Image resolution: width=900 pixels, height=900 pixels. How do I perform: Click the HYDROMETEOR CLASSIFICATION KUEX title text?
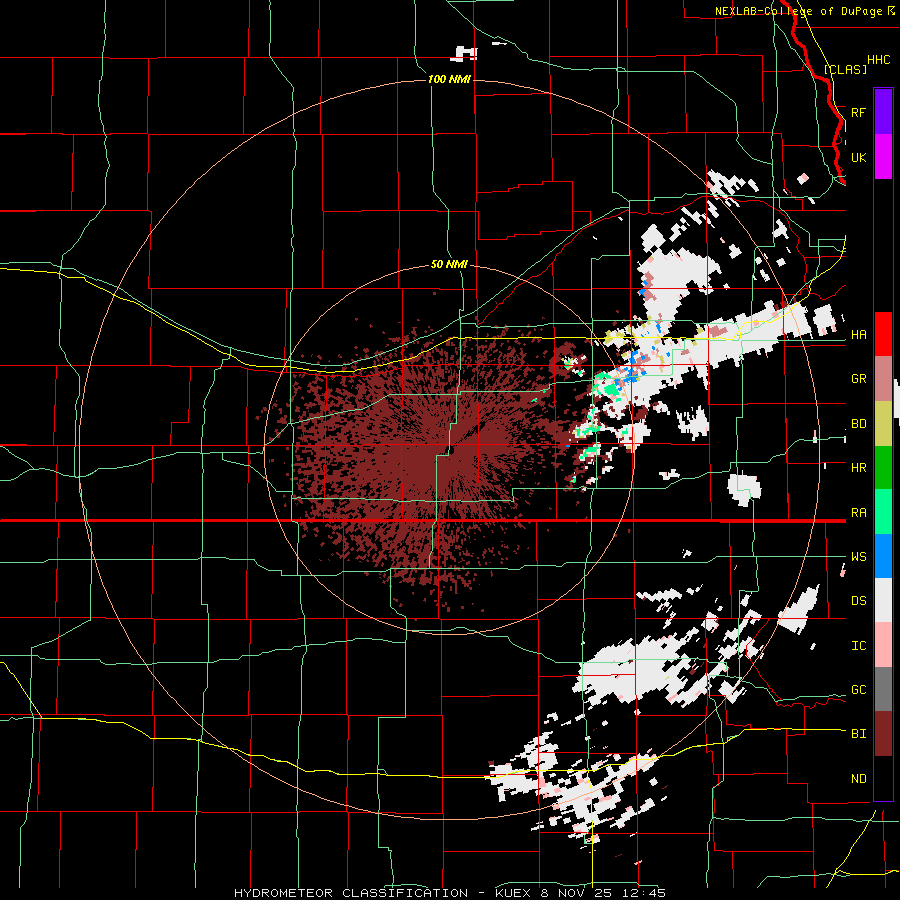[x=449, y=893]
